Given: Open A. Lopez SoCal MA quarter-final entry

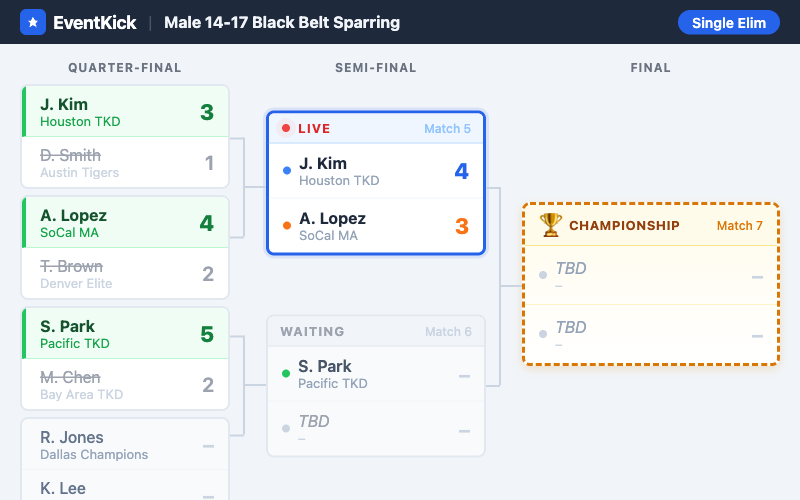Looking at the screenshot, I should pyautogui.click(x=125, y=223).
